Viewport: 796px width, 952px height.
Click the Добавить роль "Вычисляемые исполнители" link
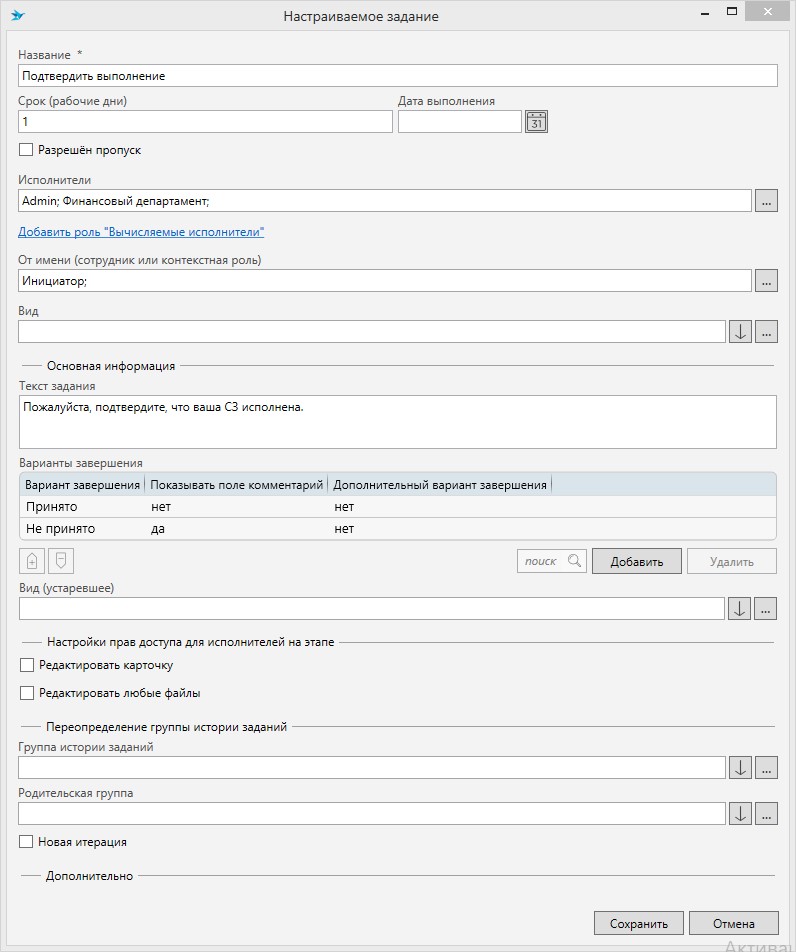click(x=141, y=232)
